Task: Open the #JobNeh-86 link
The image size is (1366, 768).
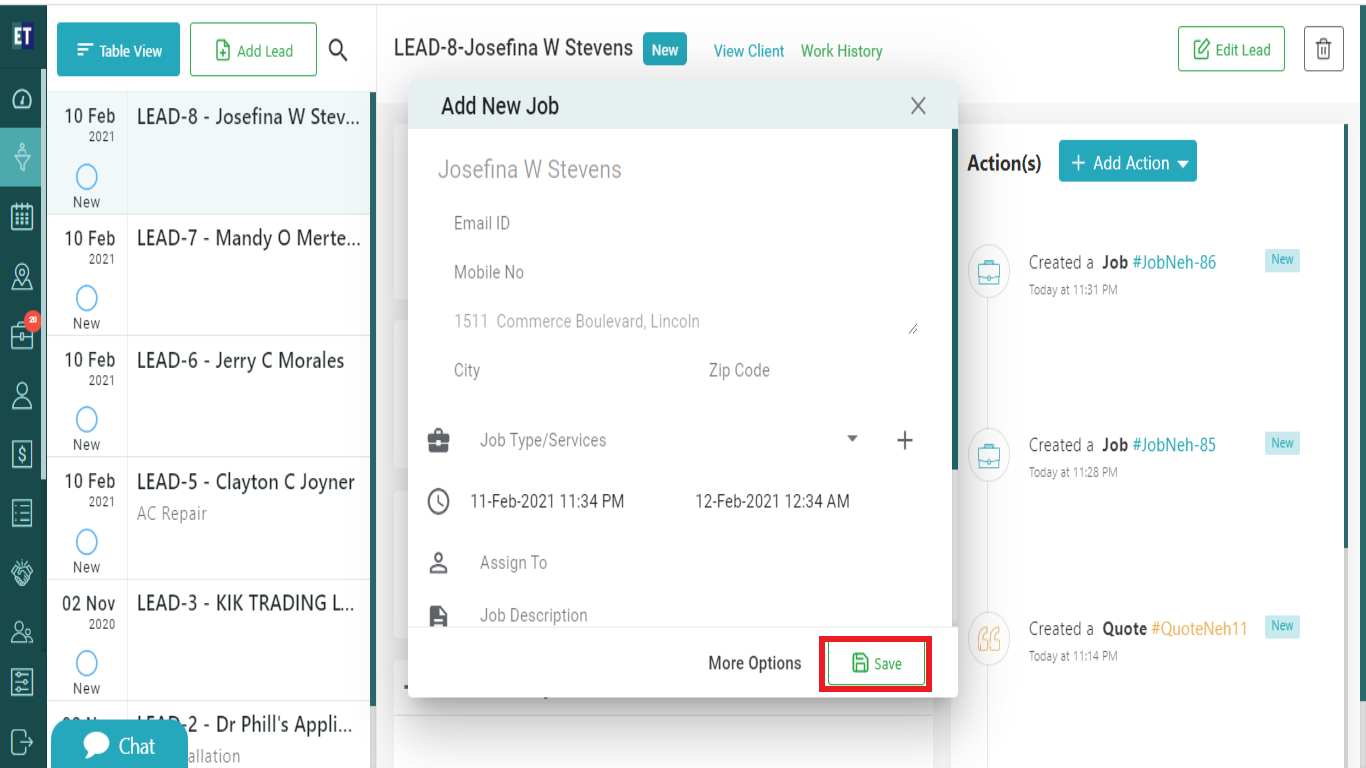Action: 1174,263
